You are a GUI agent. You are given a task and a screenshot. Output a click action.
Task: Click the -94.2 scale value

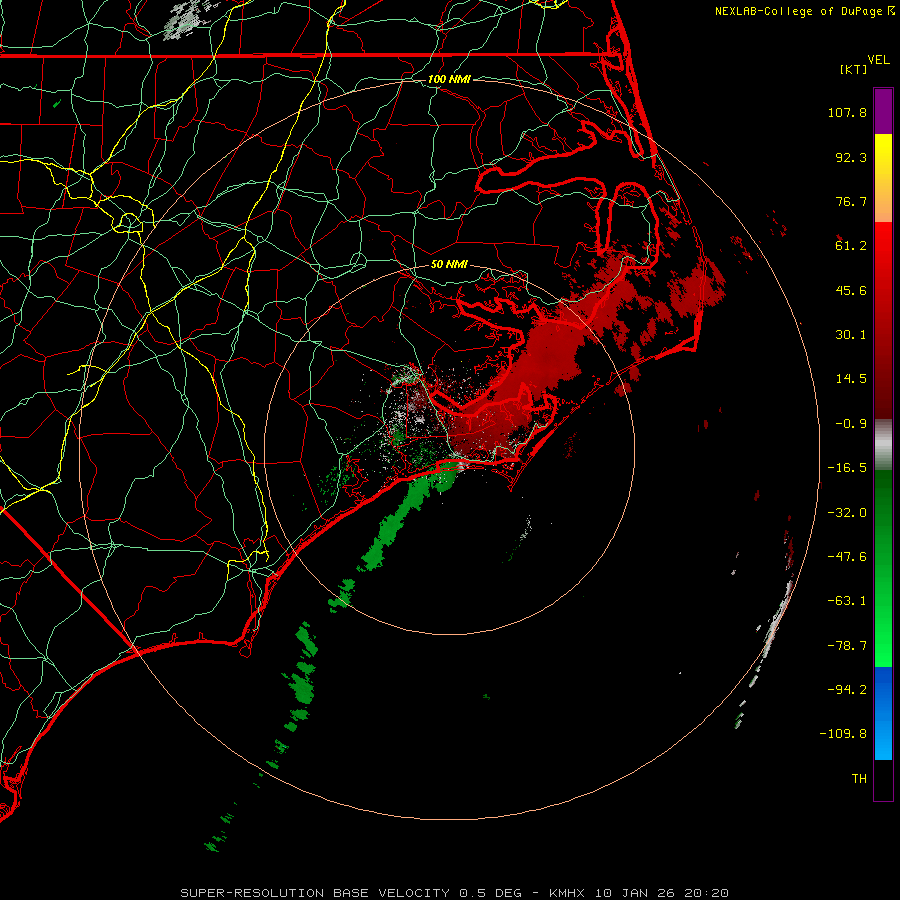(x=847, y=689)
